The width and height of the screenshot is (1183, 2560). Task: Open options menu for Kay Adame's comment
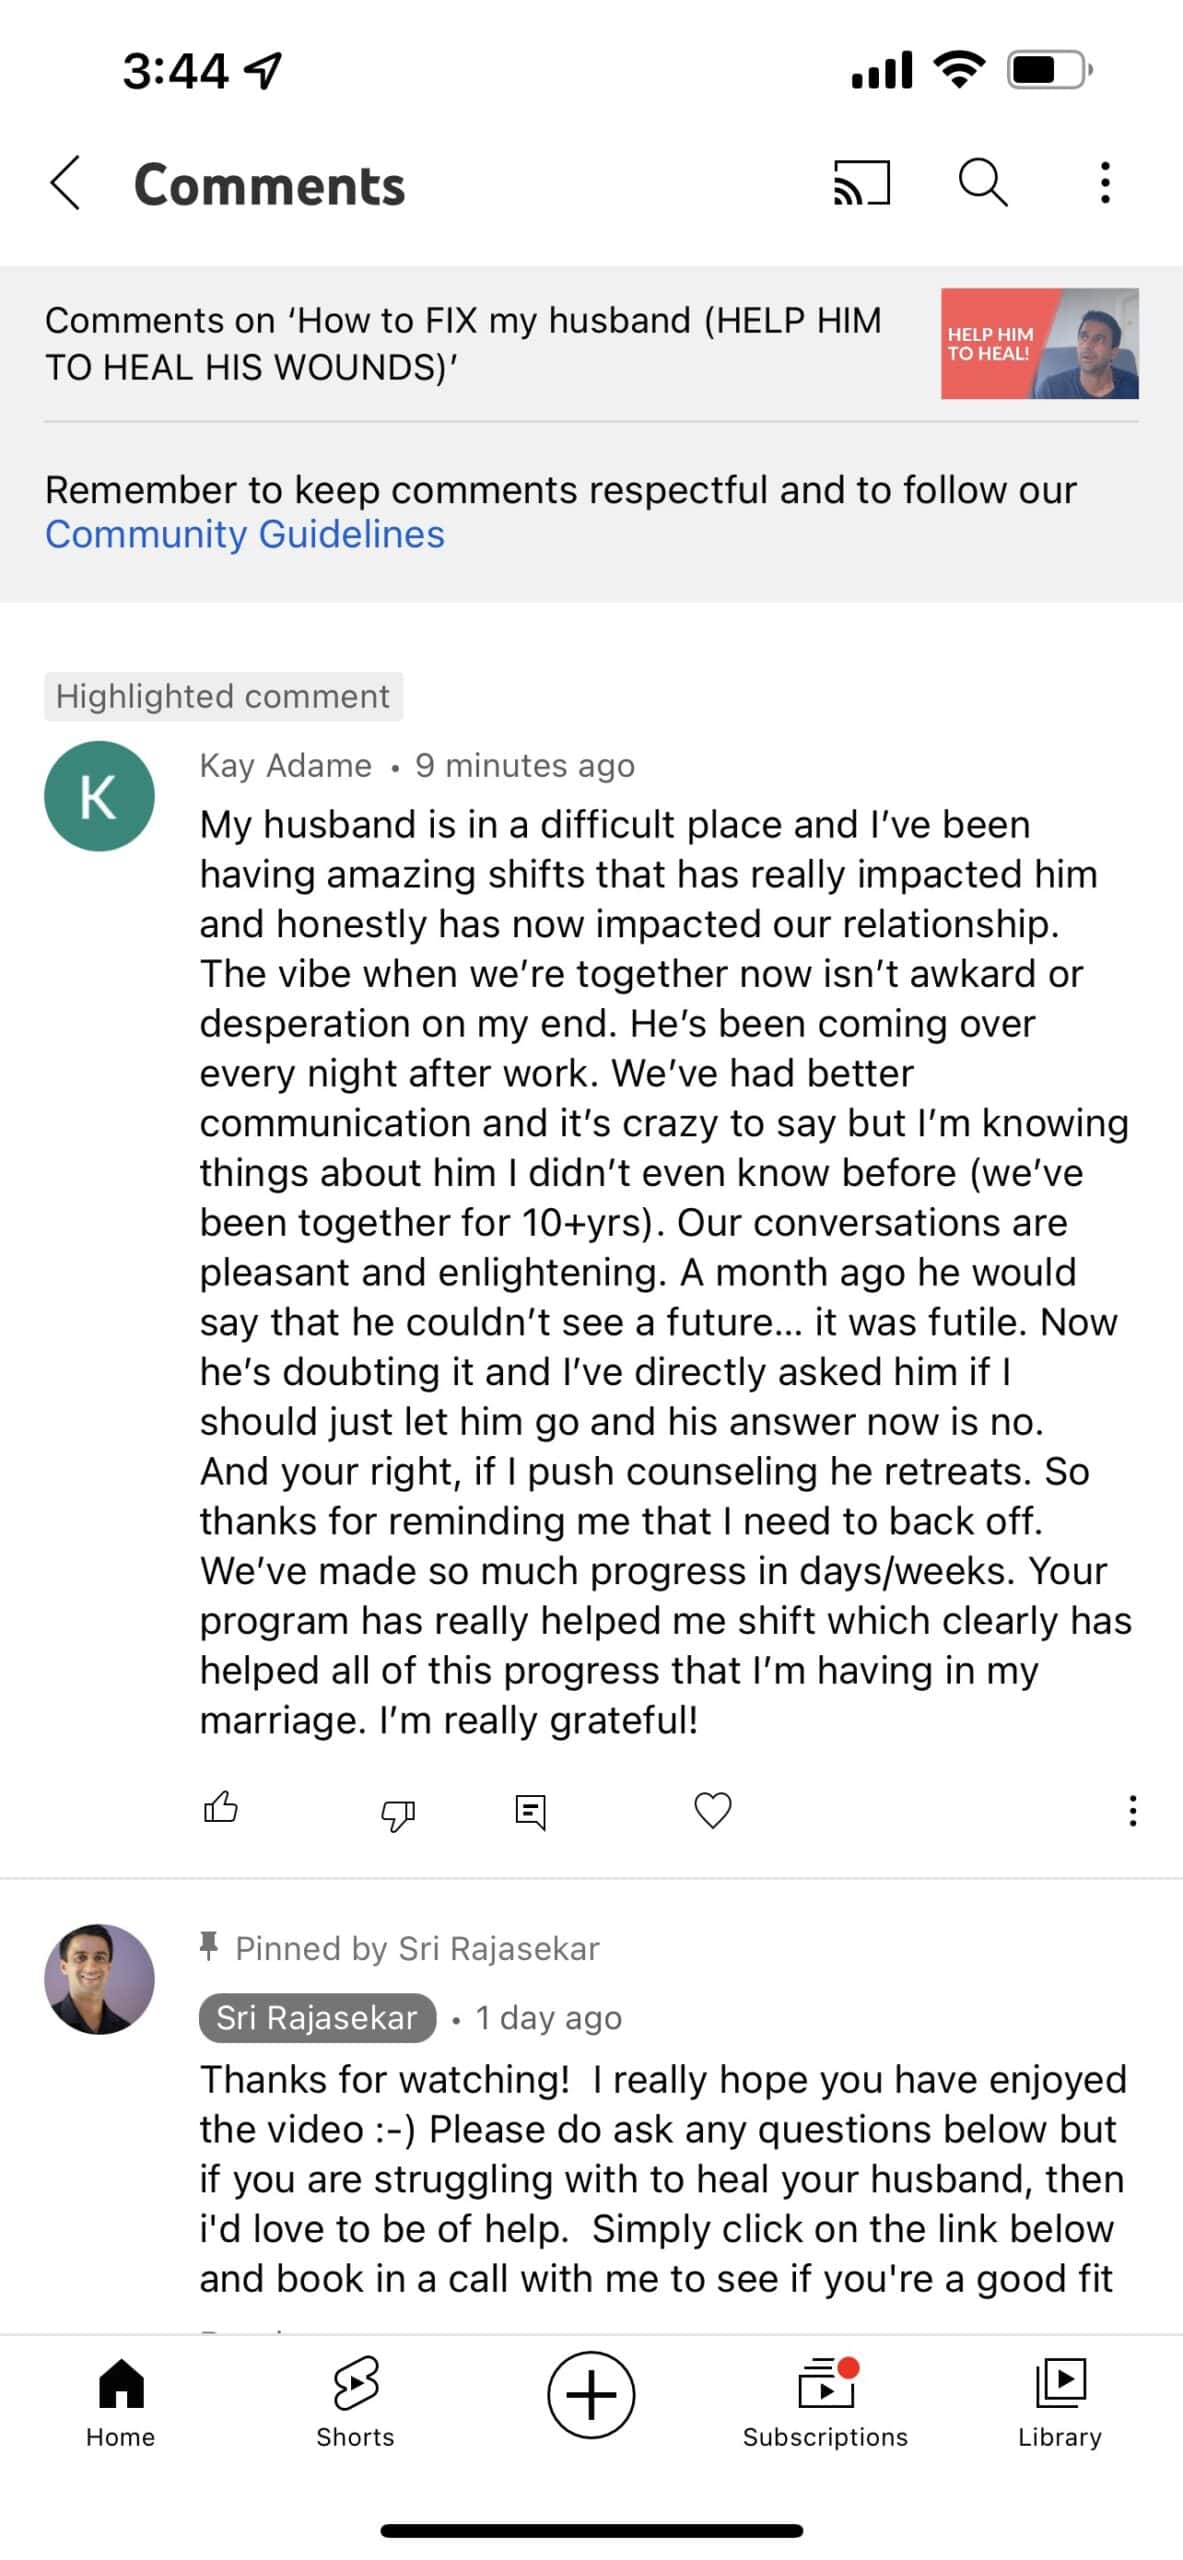pos(1132,1810)
